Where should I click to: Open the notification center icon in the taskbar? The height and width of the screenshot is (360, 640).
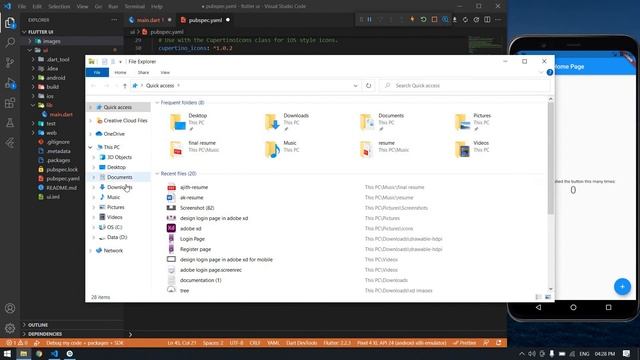[627, 353]
